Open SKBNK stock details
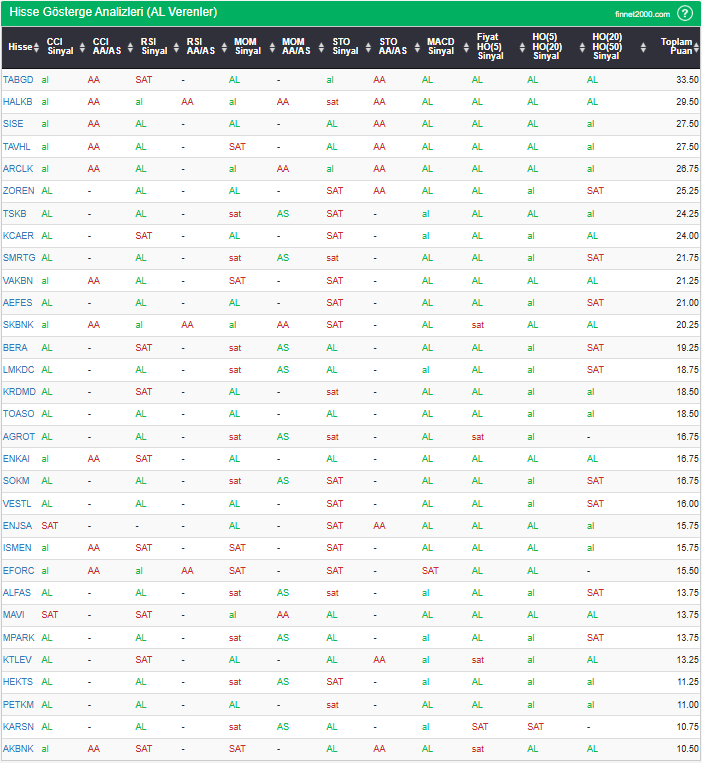The width and height of the screenshot is (702, 763). (x=18, y=325)
